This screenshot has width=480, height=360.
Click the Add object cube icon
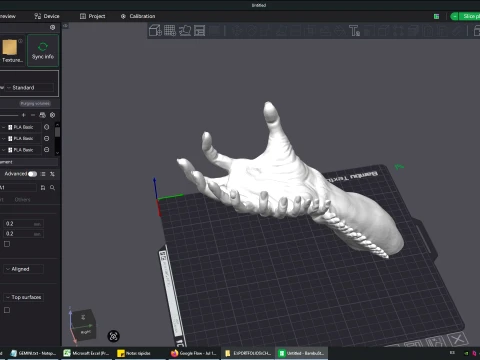(155, 31)
